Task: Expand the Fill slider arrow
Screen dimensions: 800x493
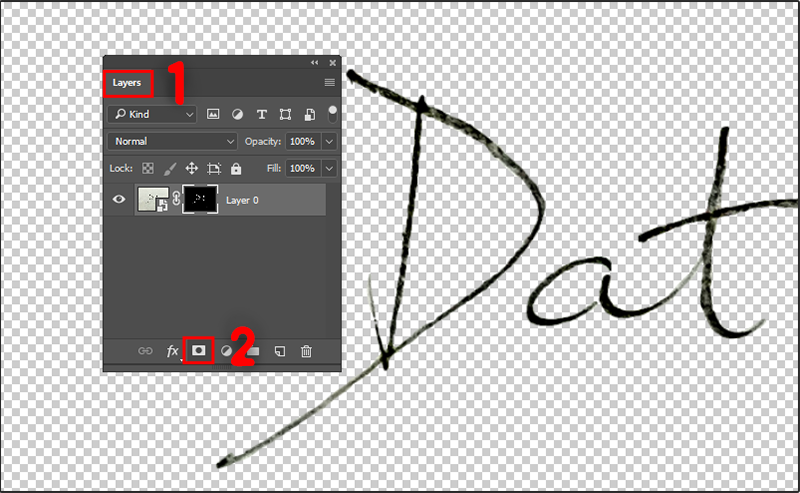Action: (x=330, y=168)
